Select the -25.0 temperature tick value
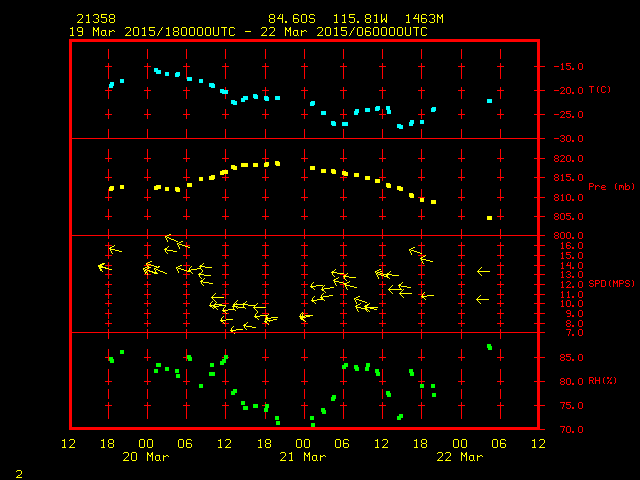This screenshot has width=640, height=480. pyautogui.click(x=569, y=115)
